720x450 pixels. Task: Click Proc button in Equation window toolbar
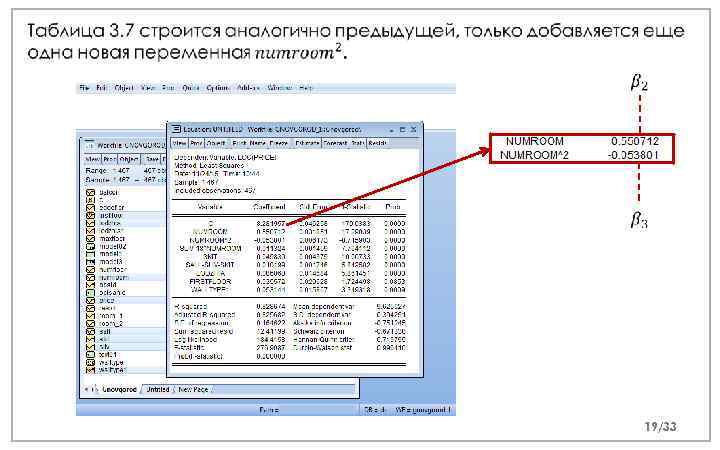click(196, 144)
